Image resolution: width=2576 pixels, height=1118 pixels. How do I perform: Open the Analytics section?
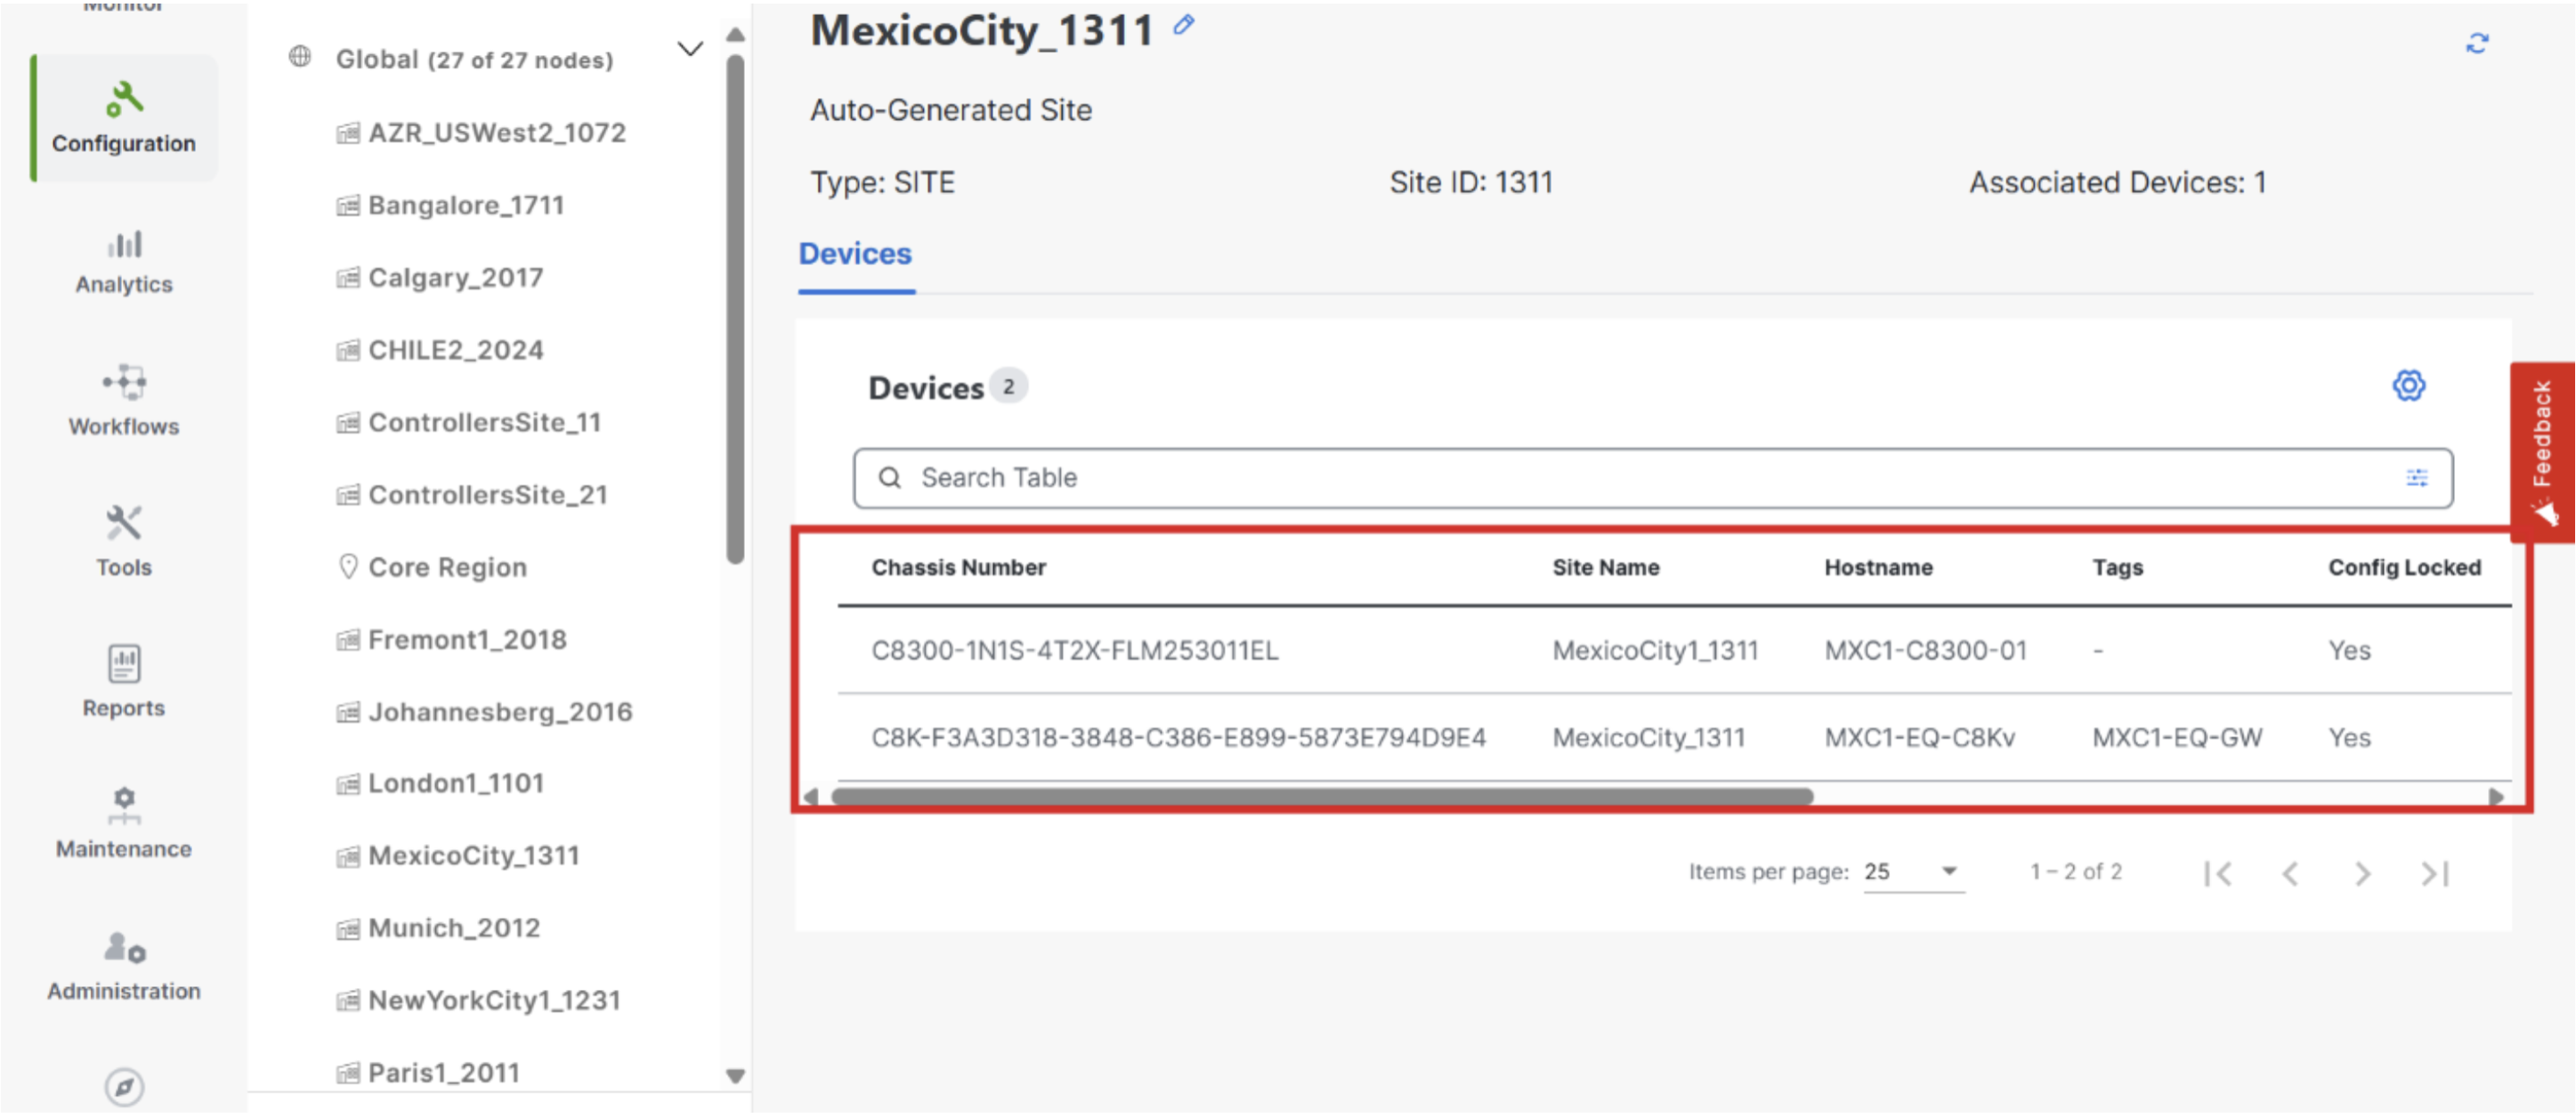[x=124, y=262]
